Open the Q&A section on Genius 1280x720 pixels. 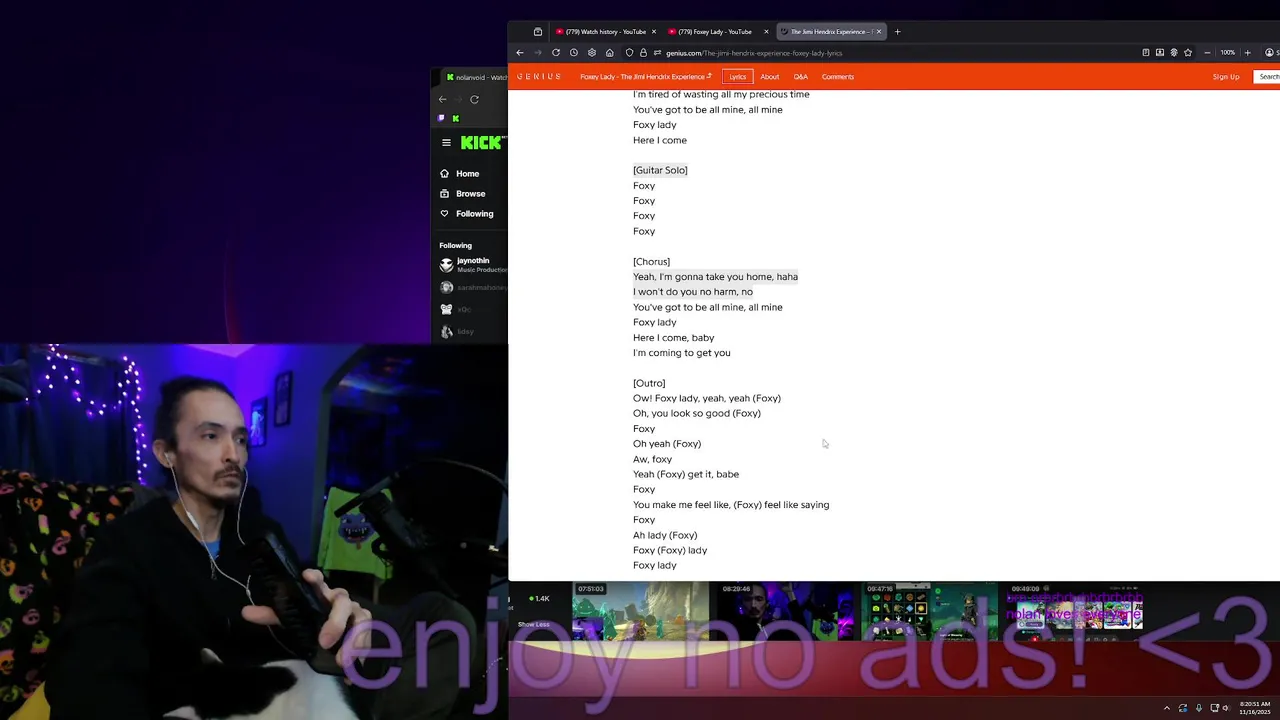tap(801, 77)
